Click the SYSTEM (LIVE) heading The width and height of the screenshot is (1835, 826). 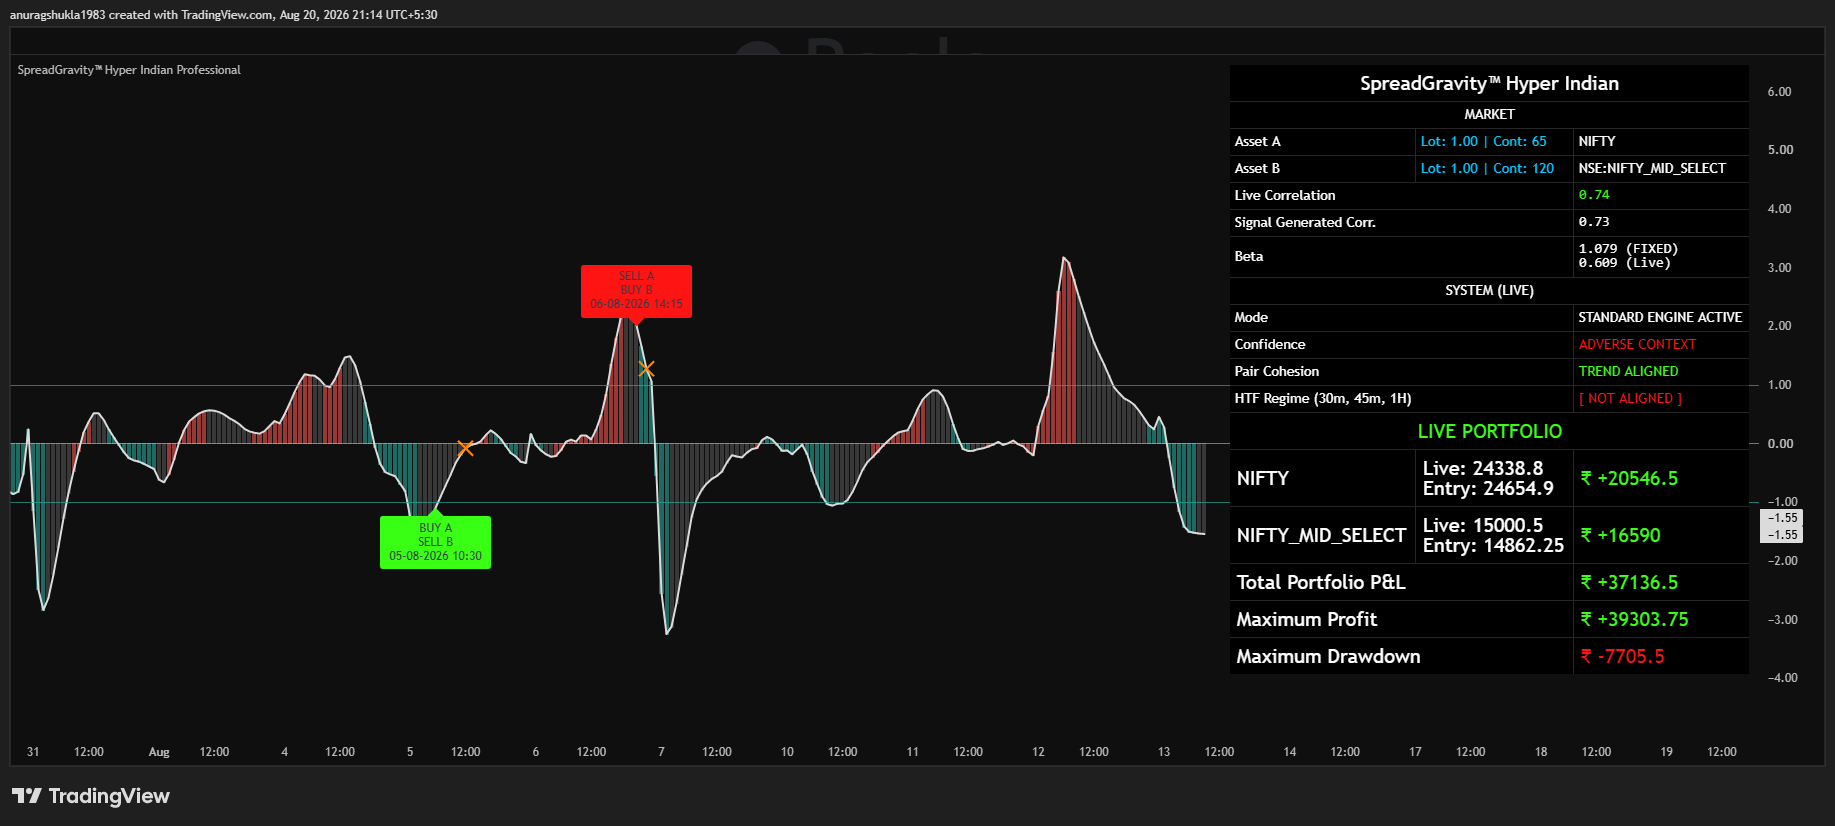1489,291
